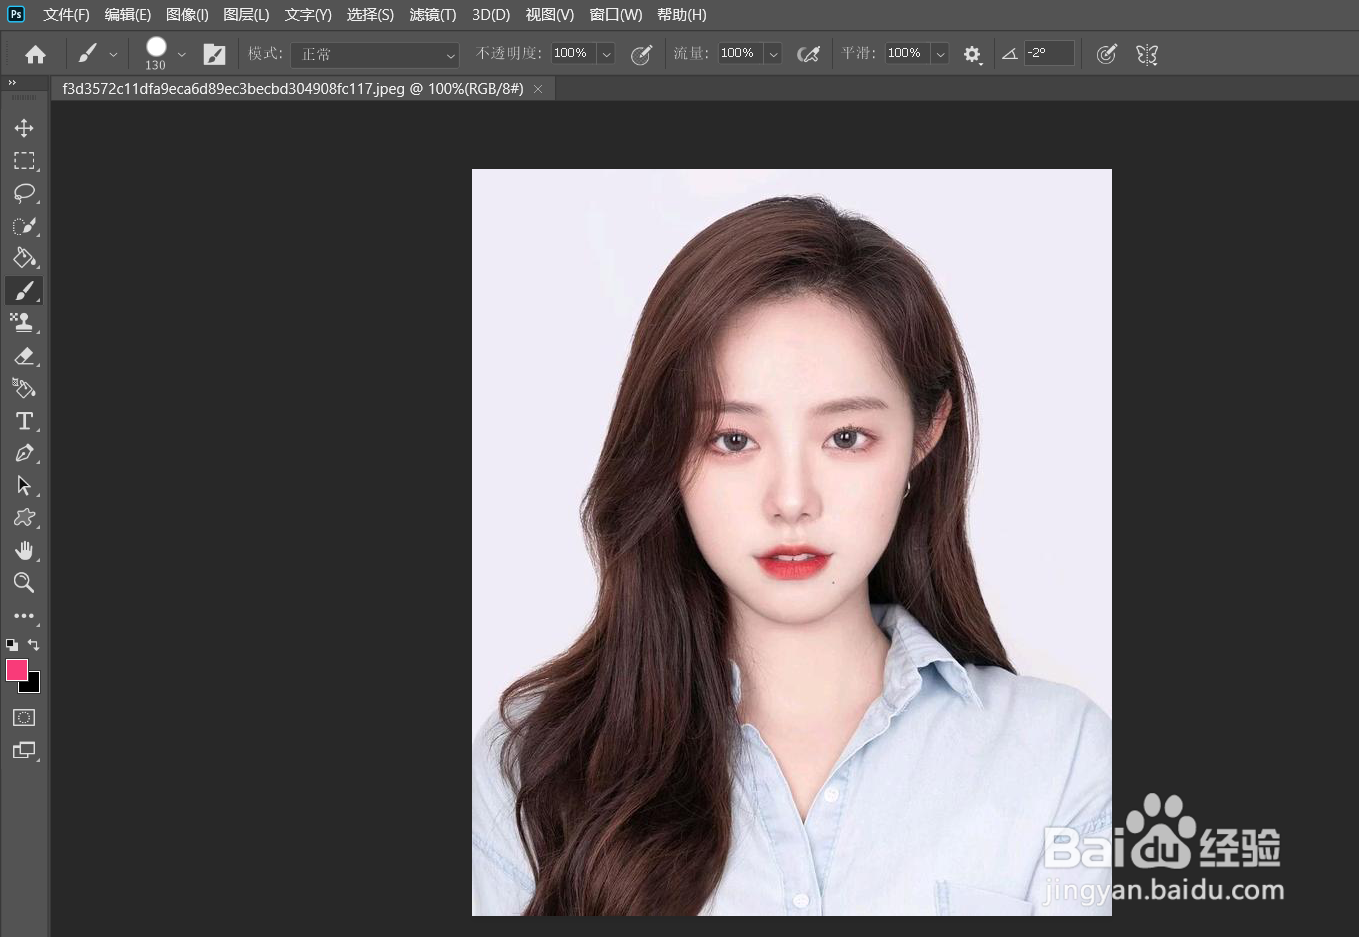Open the 图层 menu
The width and height of the screenshot is (1359, 937).
(x=246, y=15)
